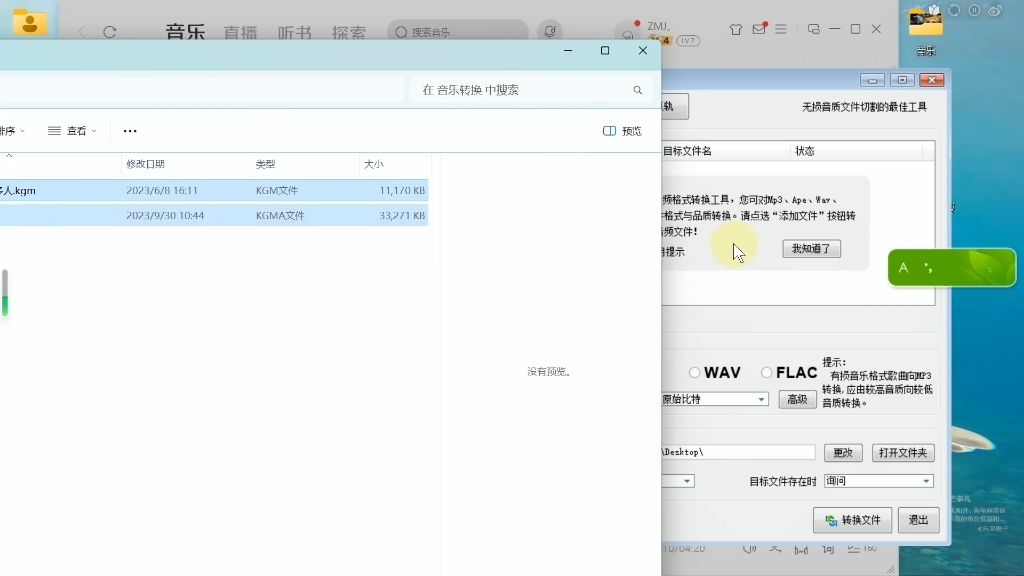Click the See more (…) icon in Explorer toolbar
This screenshot has width=1024, height=576.
pos(130,131)
